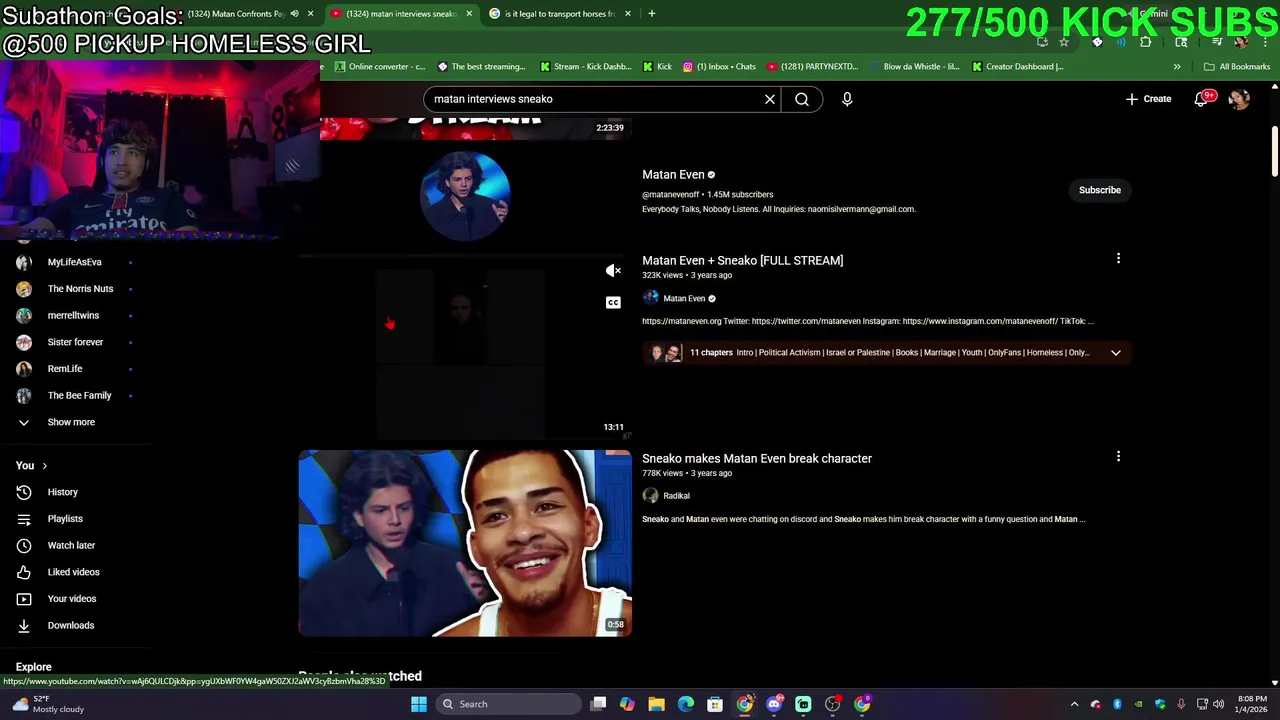
Task: Open MyLifeAsEva subscription
Action: (x=75, y=262)
